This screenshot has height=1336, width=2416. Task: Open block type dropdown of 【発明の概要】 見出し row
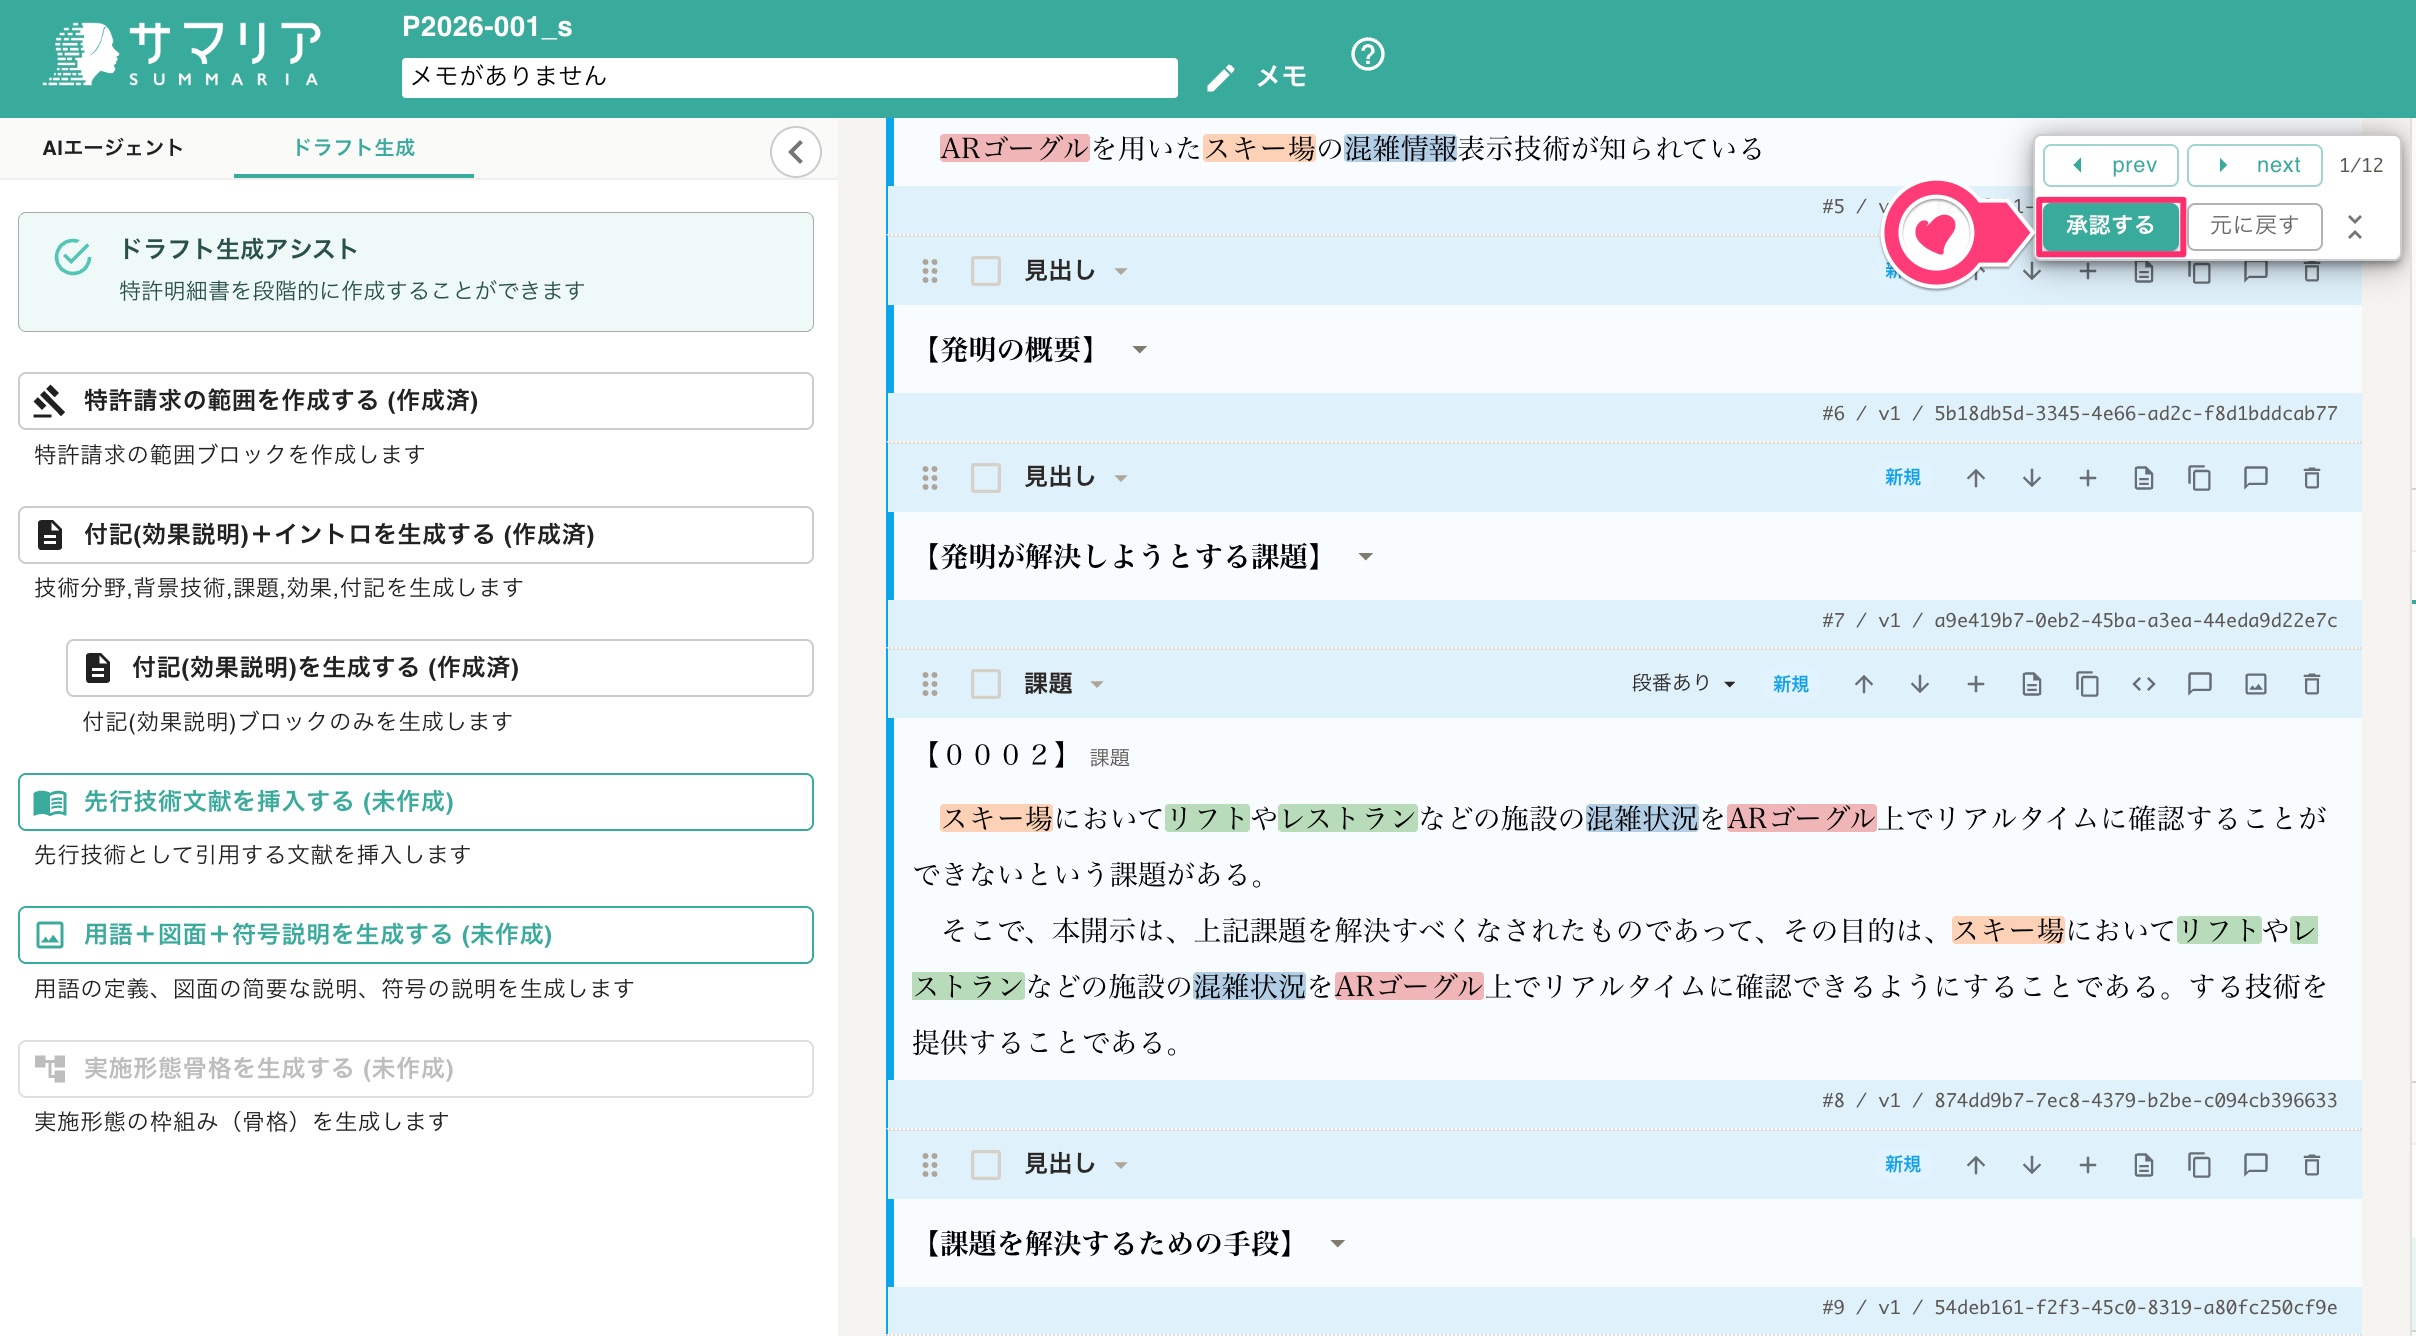tap(1121, 272)
